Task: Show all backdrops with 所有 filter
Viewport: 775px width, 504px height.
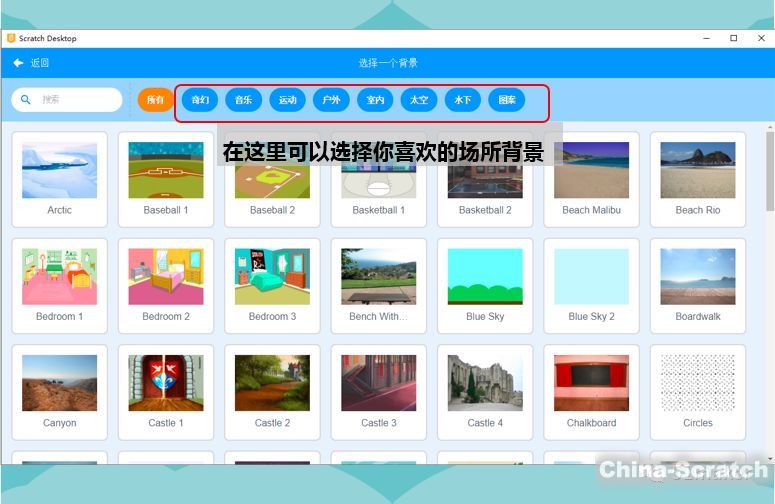Action: point(155,100)
